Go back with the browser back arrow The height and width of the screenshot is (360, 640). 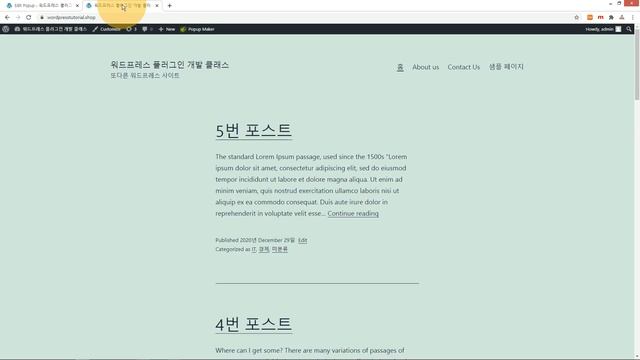[x=7, y=17]
